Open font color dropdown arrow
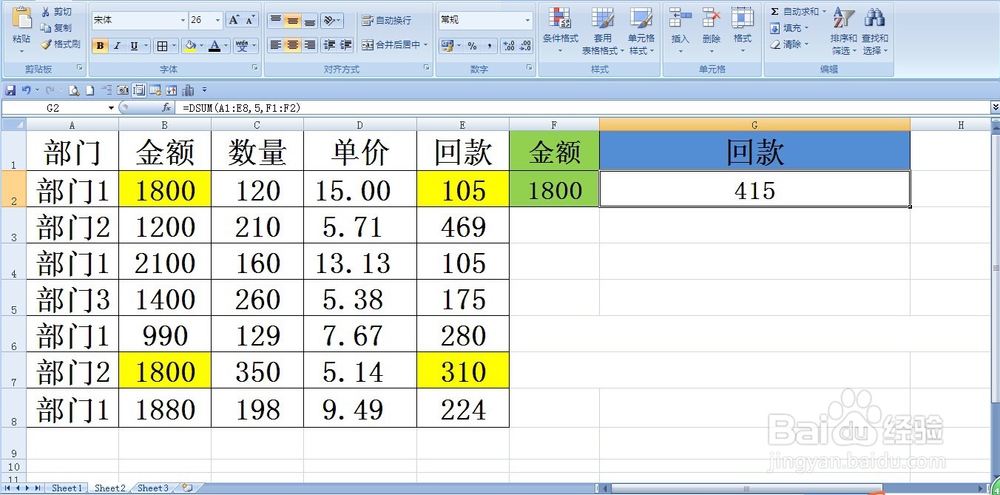This screenshot has width=1000, height=495. pos(227,46)
